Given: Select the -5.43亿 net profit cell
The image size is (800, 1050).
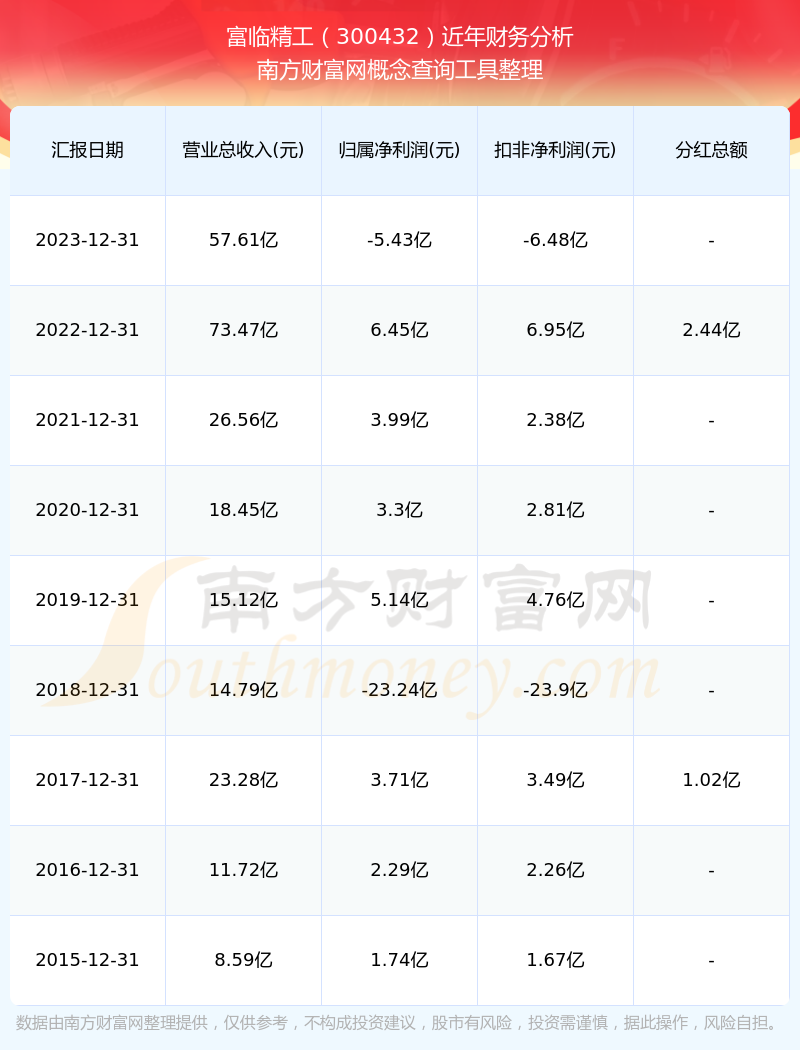Looking at the screenshot, I should click(400, 240).
